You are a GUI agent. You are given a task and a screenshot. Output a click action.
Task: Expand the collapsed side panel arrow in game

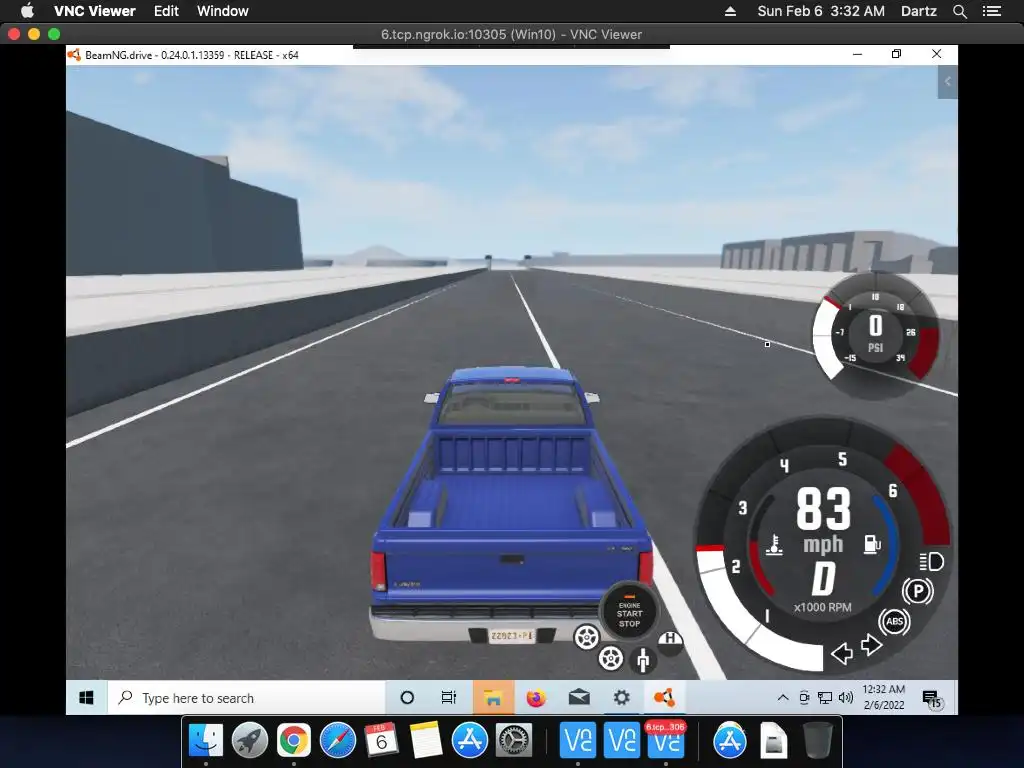tap(948, 82)
